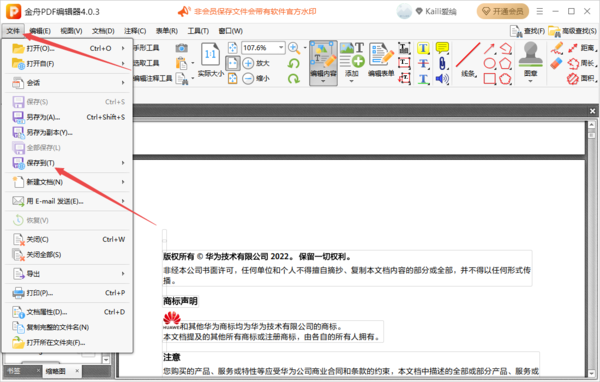Click the Distance (距离) measure tool
The image size is (600, 382).
[x=582, y=48]
